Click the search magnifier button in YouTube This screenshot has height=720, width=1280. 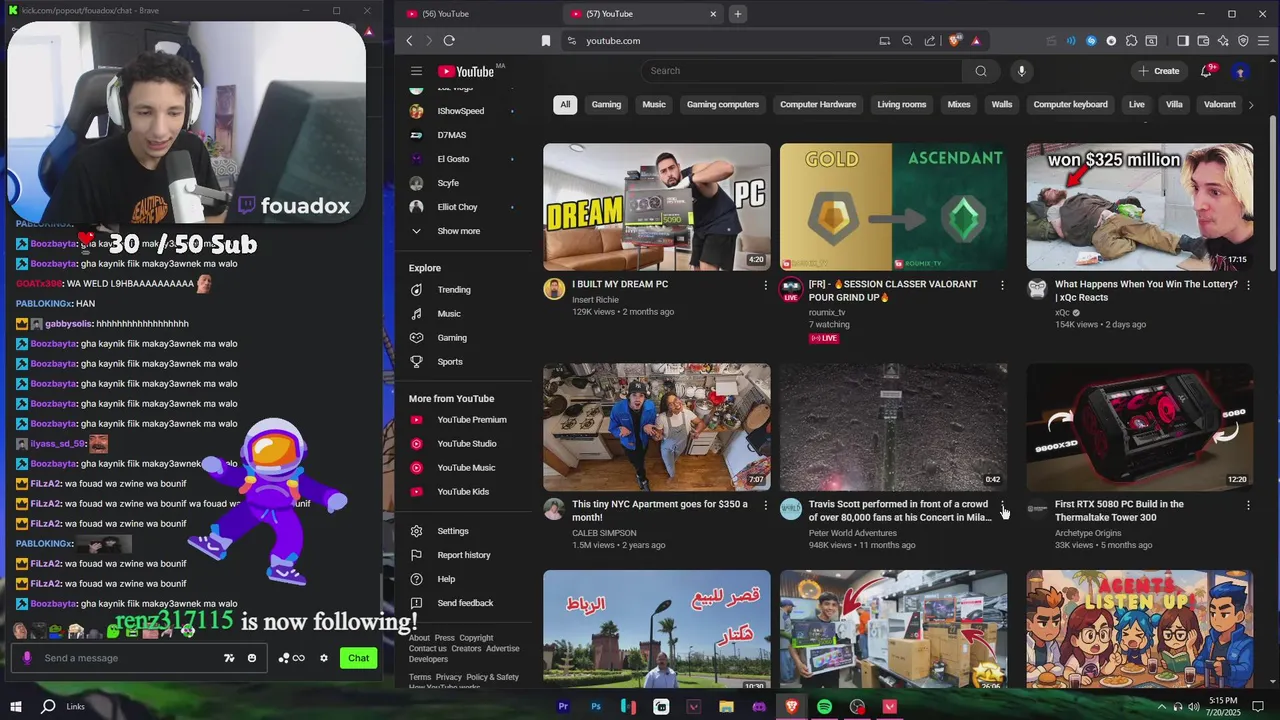[x=981, y=71]
